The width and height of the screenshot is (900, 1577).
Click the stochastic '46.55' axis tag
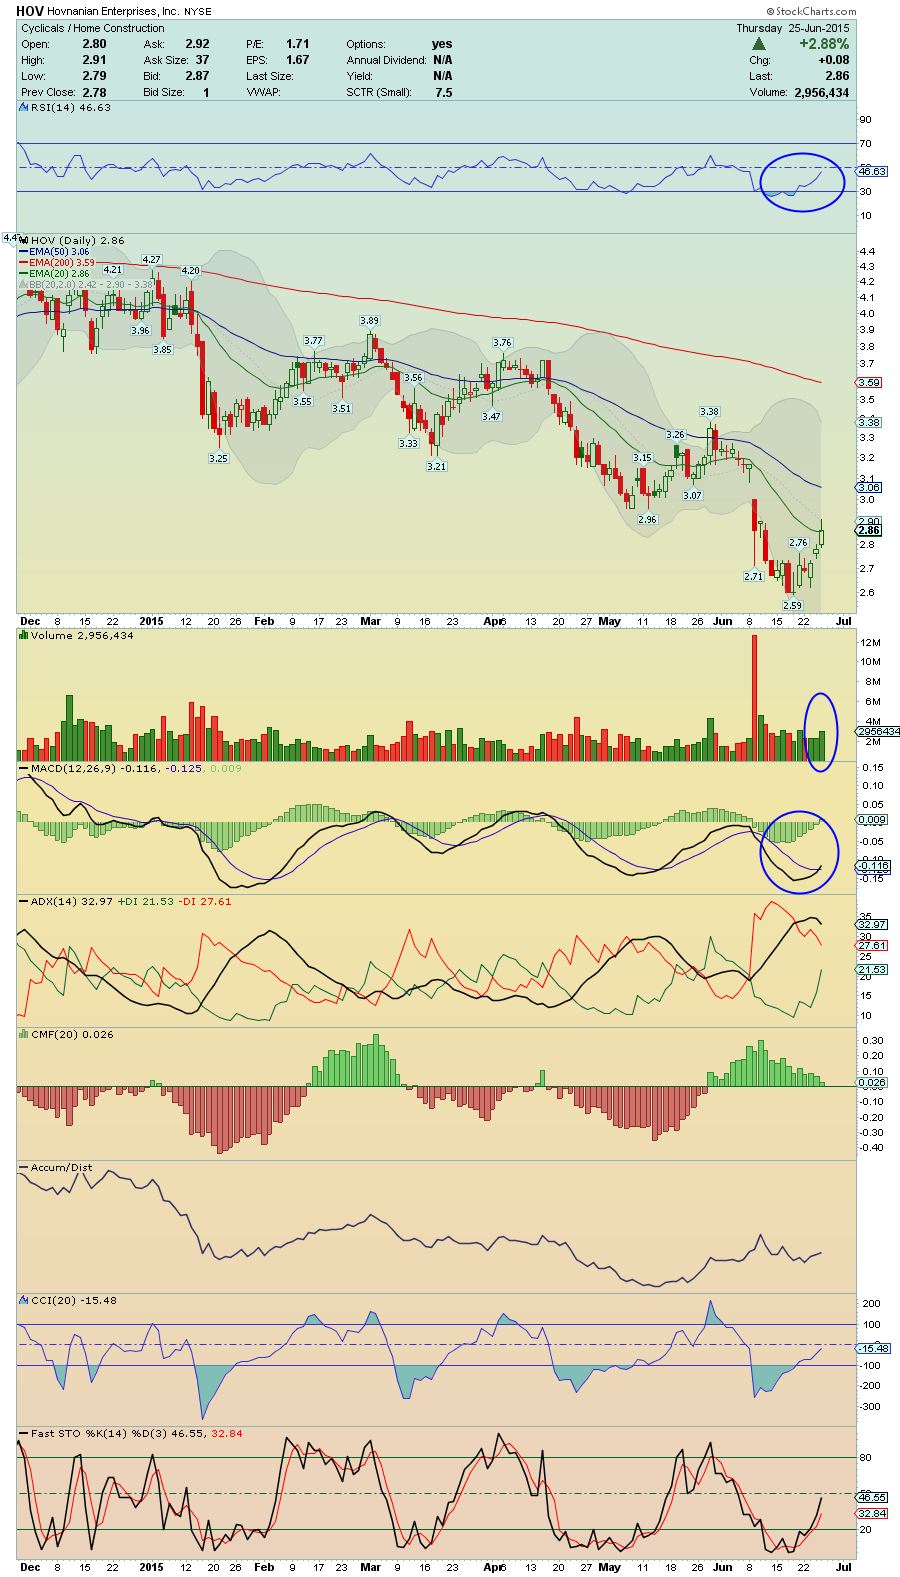click(872, 1497)
